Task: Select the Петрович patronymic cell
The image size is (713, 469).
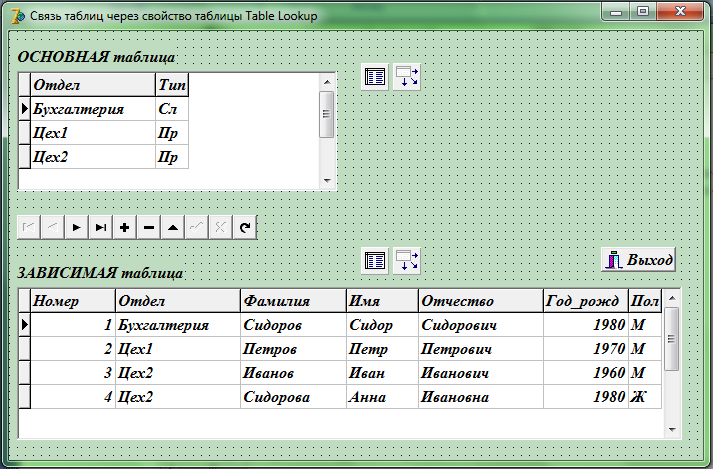Action: click(481, 349)
